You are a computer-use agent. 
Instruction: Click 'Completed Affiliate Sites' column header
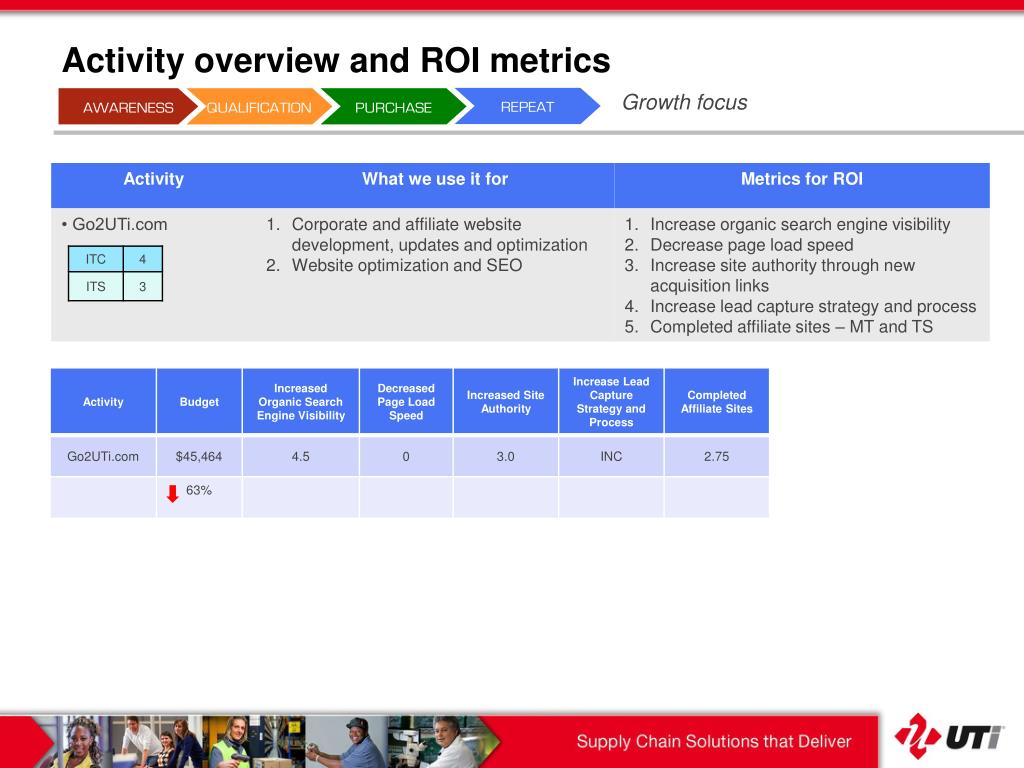716,401
